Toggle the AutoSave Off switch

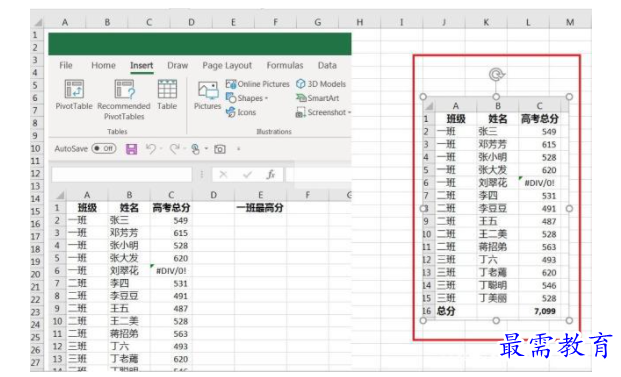click(104, 149)
